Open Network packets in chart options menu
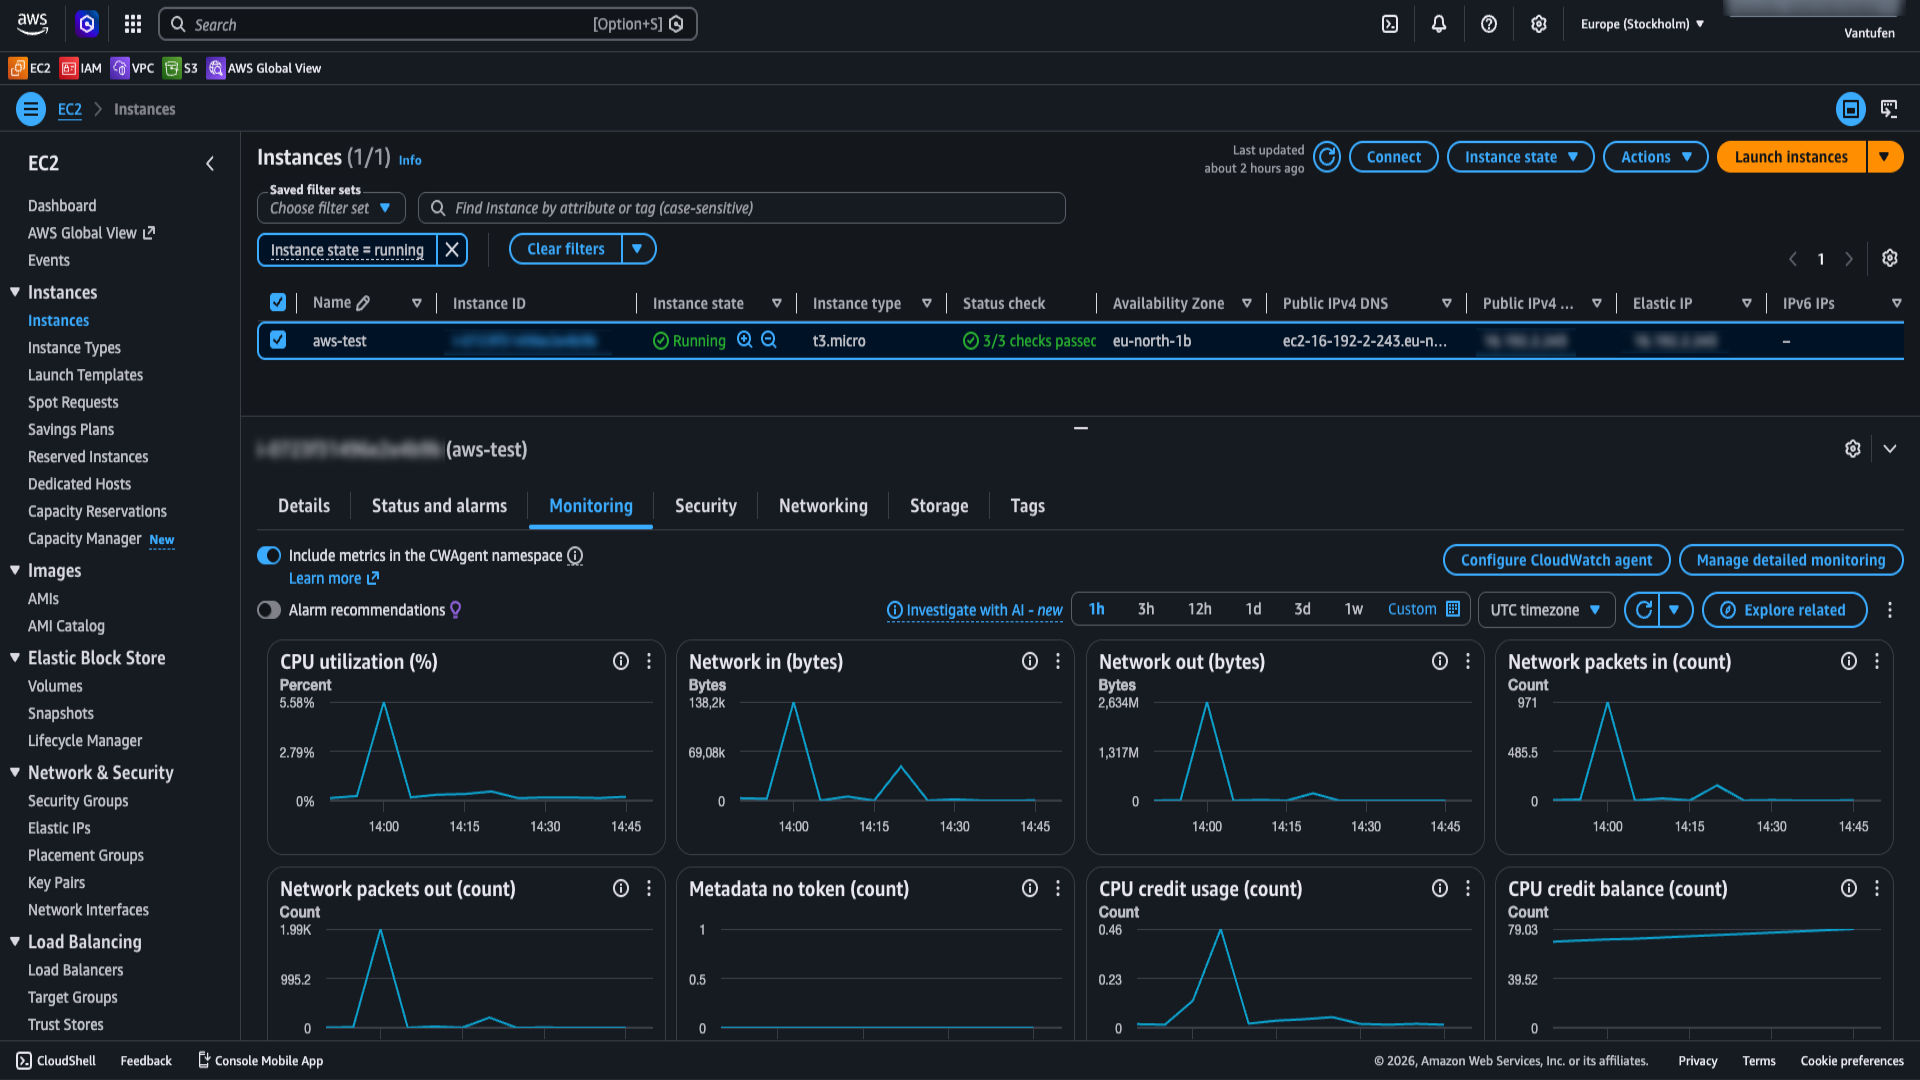Image resolution: width=1920 pixels, height=1080 pixels. point(1877,661)
